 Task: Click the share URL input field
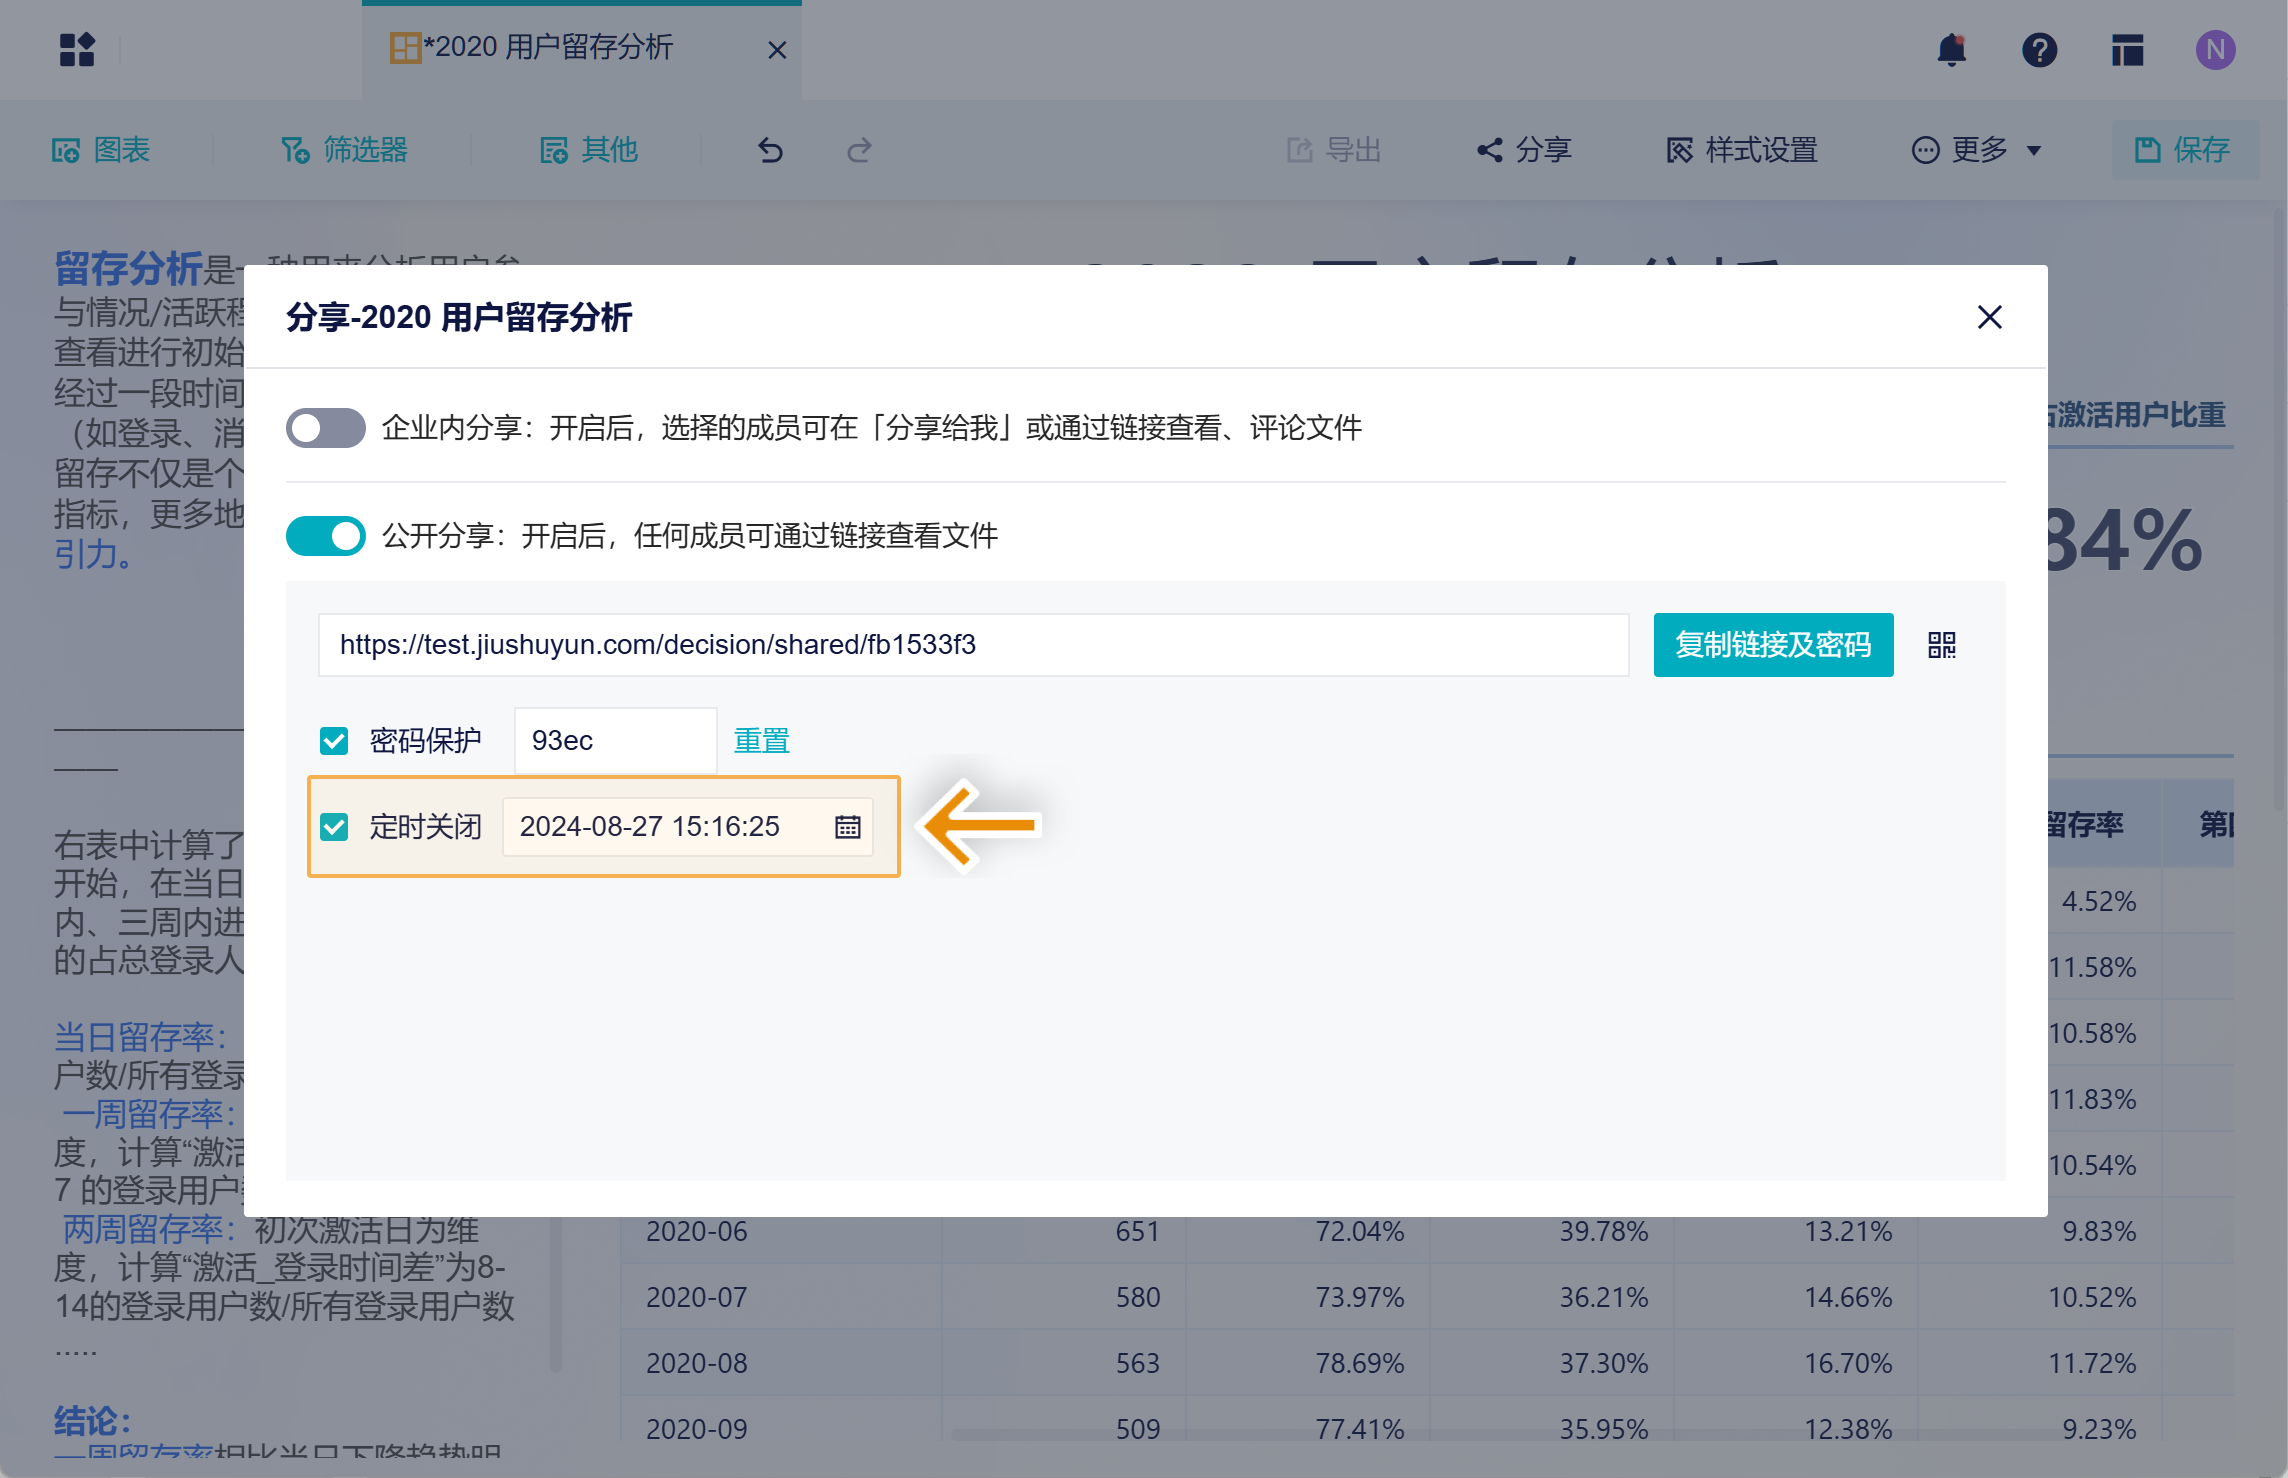972,645
